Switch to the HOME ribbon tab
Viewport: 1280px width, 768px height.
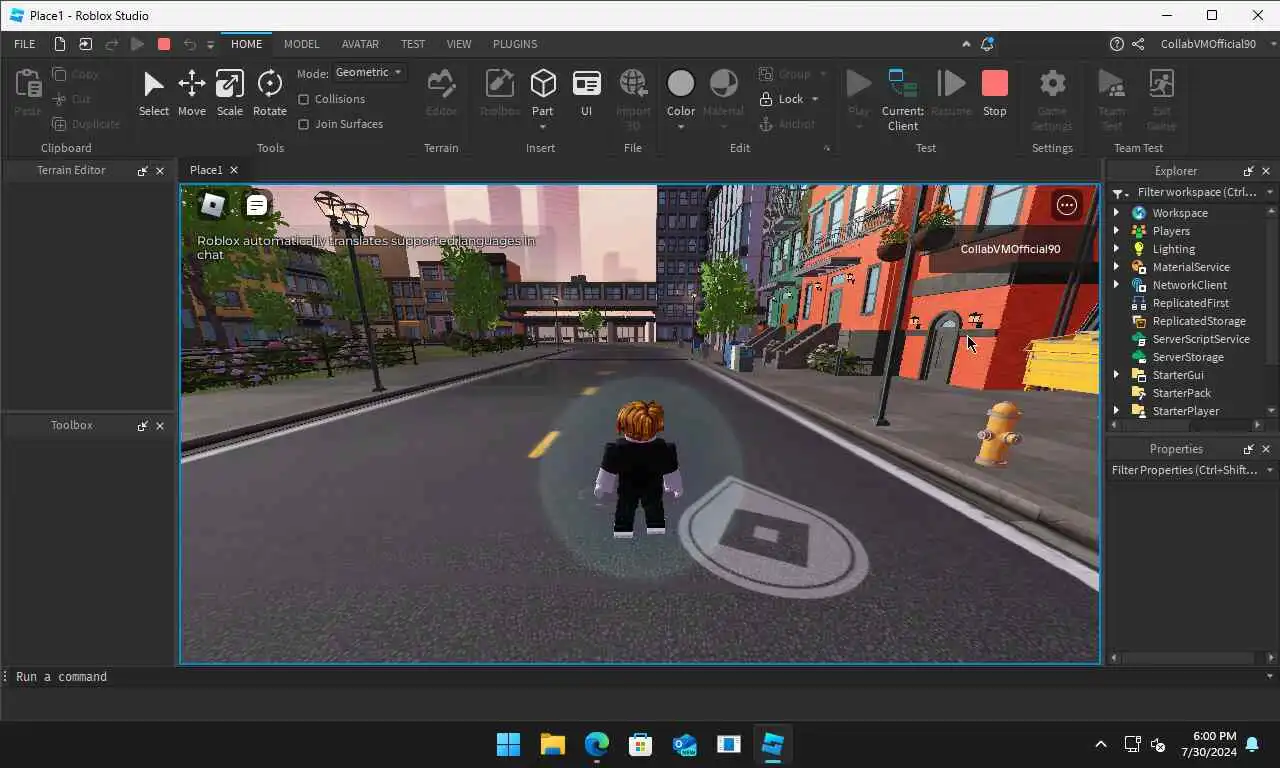tap(246, 44)
